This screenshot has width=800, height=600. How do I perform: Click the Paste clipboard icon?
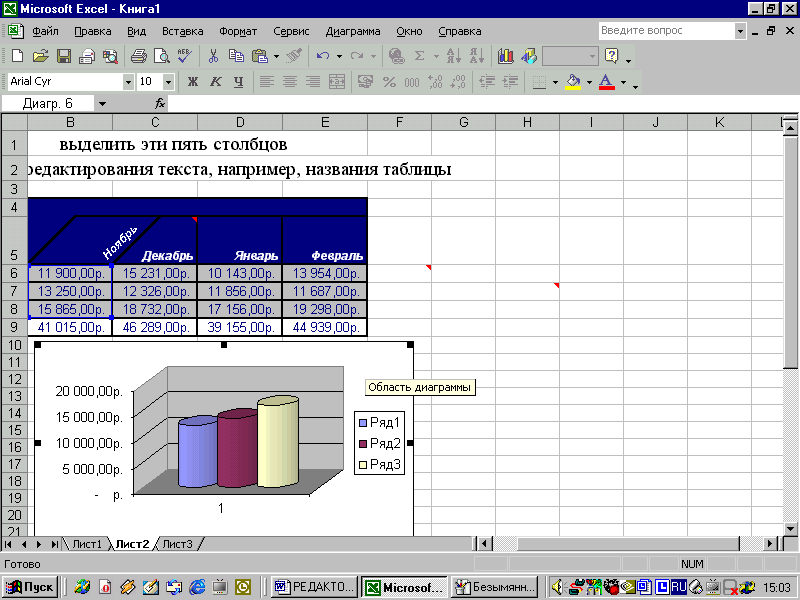pyautogui.click(x=260, y=56)
